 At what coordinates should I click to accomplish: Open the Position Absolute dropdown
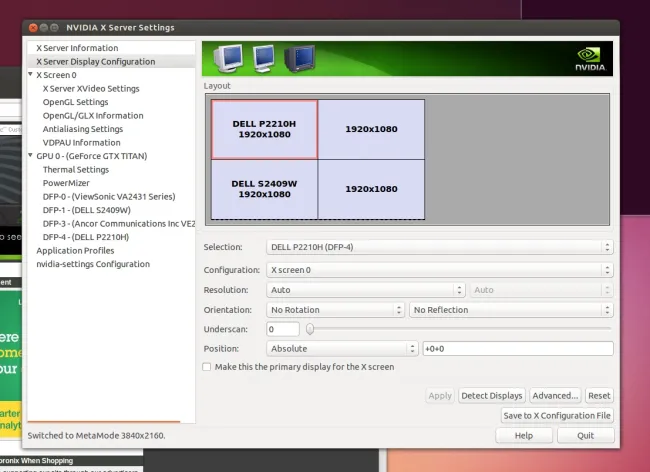pyautogui.click(x=342, y=349)
